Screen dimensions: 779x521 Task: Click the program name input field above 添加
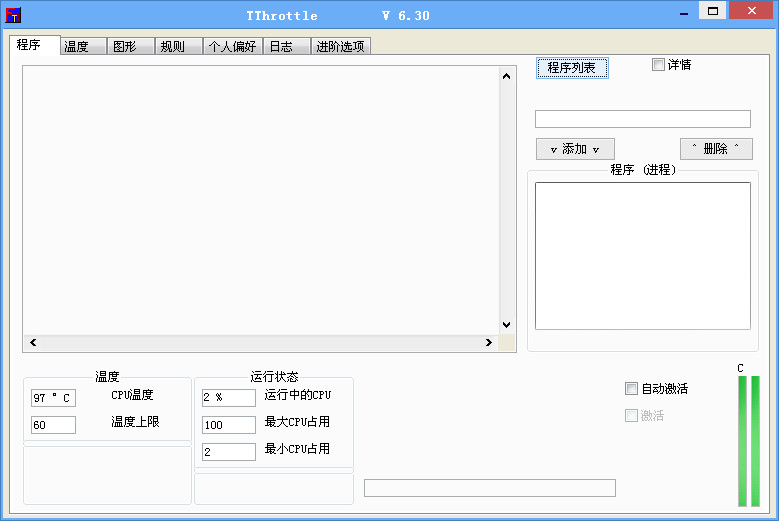click(x=643, y=119)
